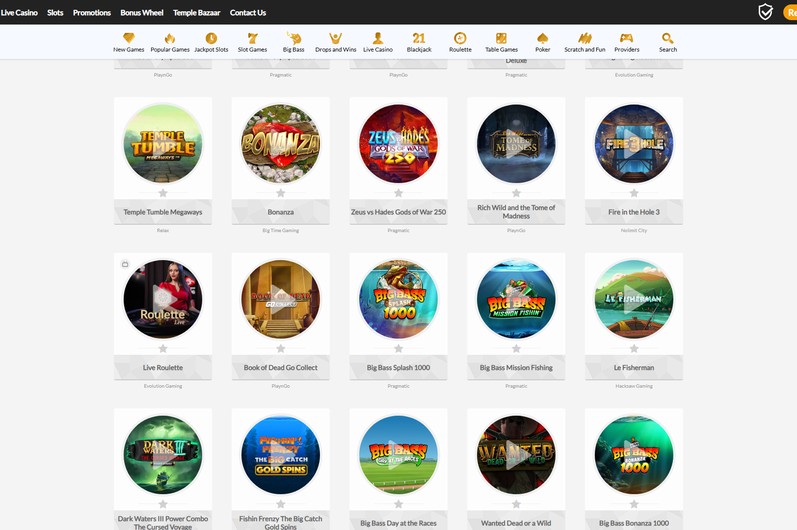Open Temple Bazaar in top menu
The image size is (797, 530).
tap(196, 13)
